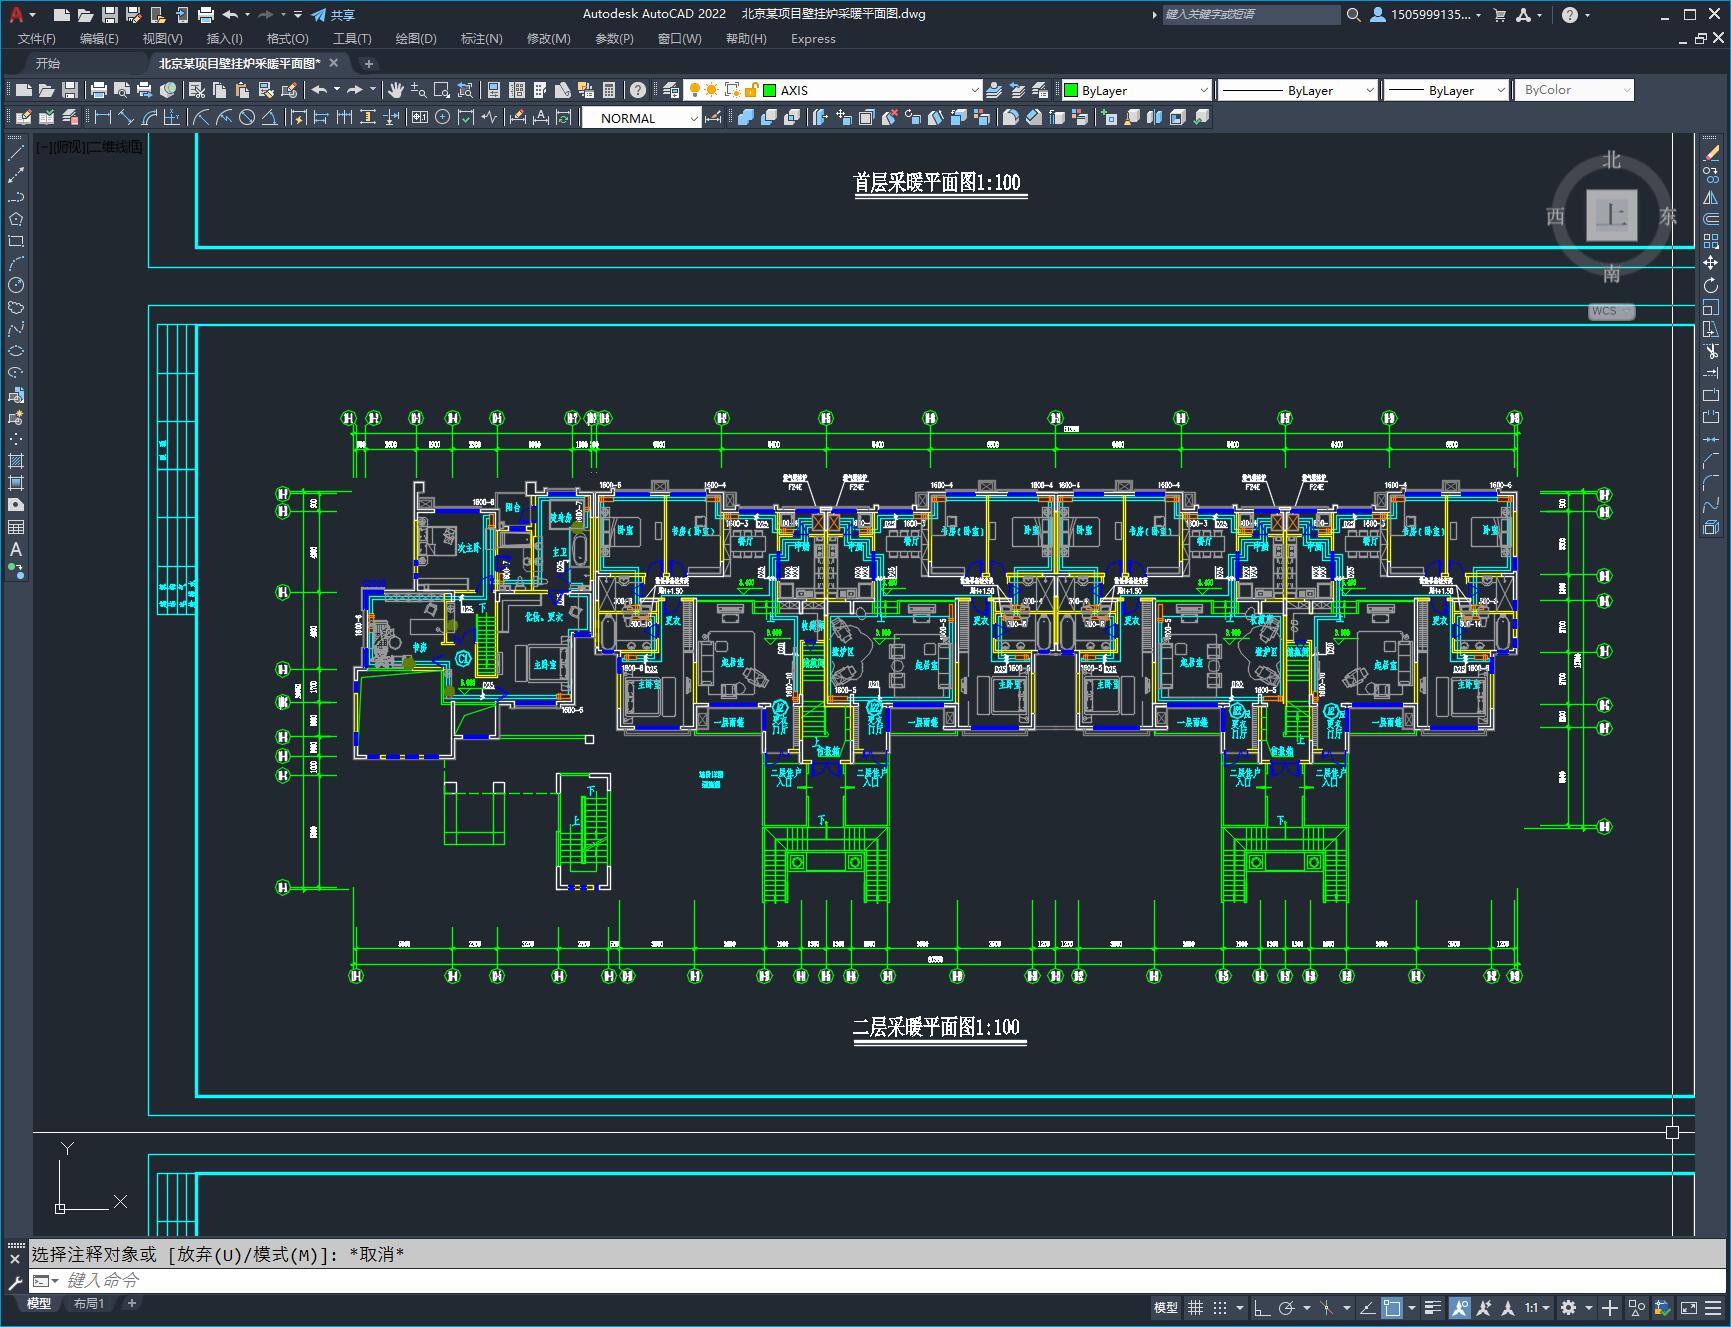Open the 标注(N) menu
Screen dimensions: 1731x1327
(481, 38)
